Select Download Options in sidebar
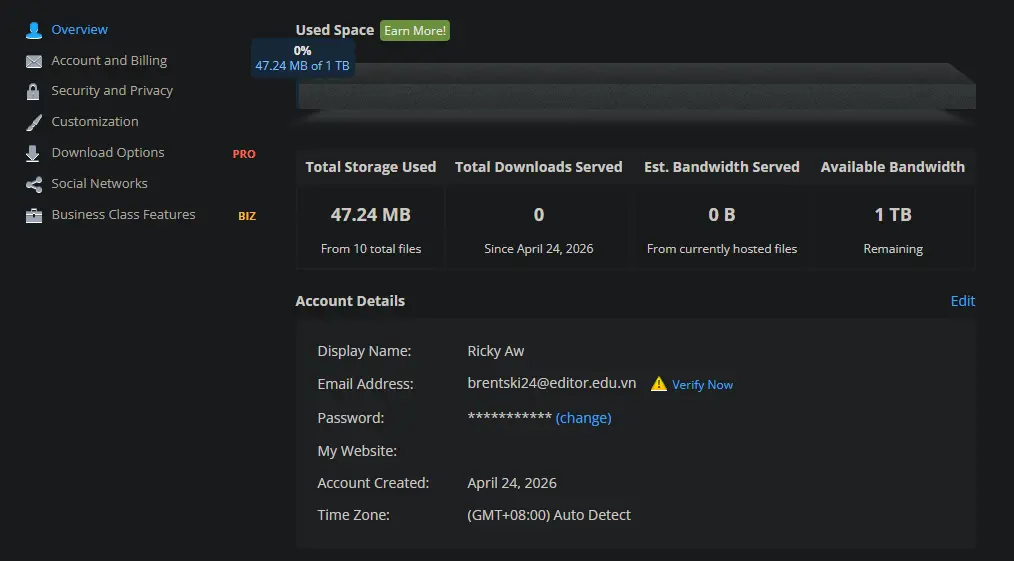1014x561 pixels. pos(108,153)
